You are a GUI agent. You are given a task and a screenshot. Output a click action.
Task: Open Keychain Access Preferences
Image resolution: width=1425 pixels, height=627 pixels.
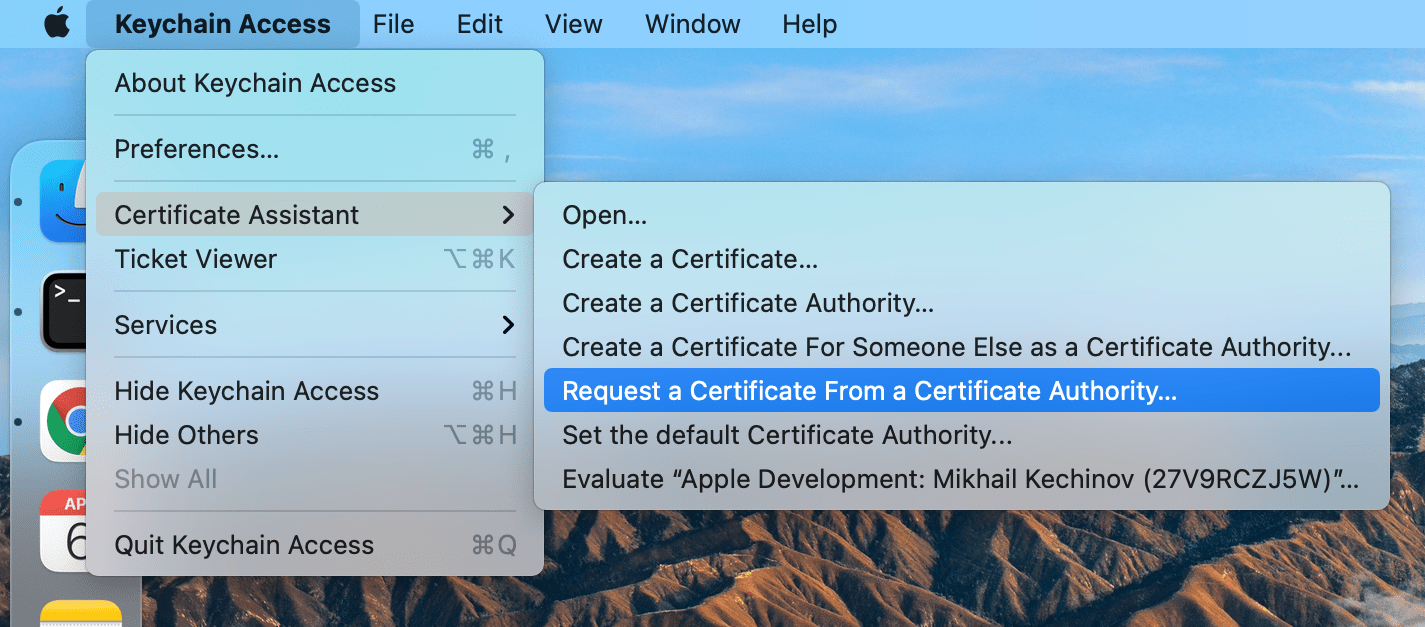[x=197, y=149]
